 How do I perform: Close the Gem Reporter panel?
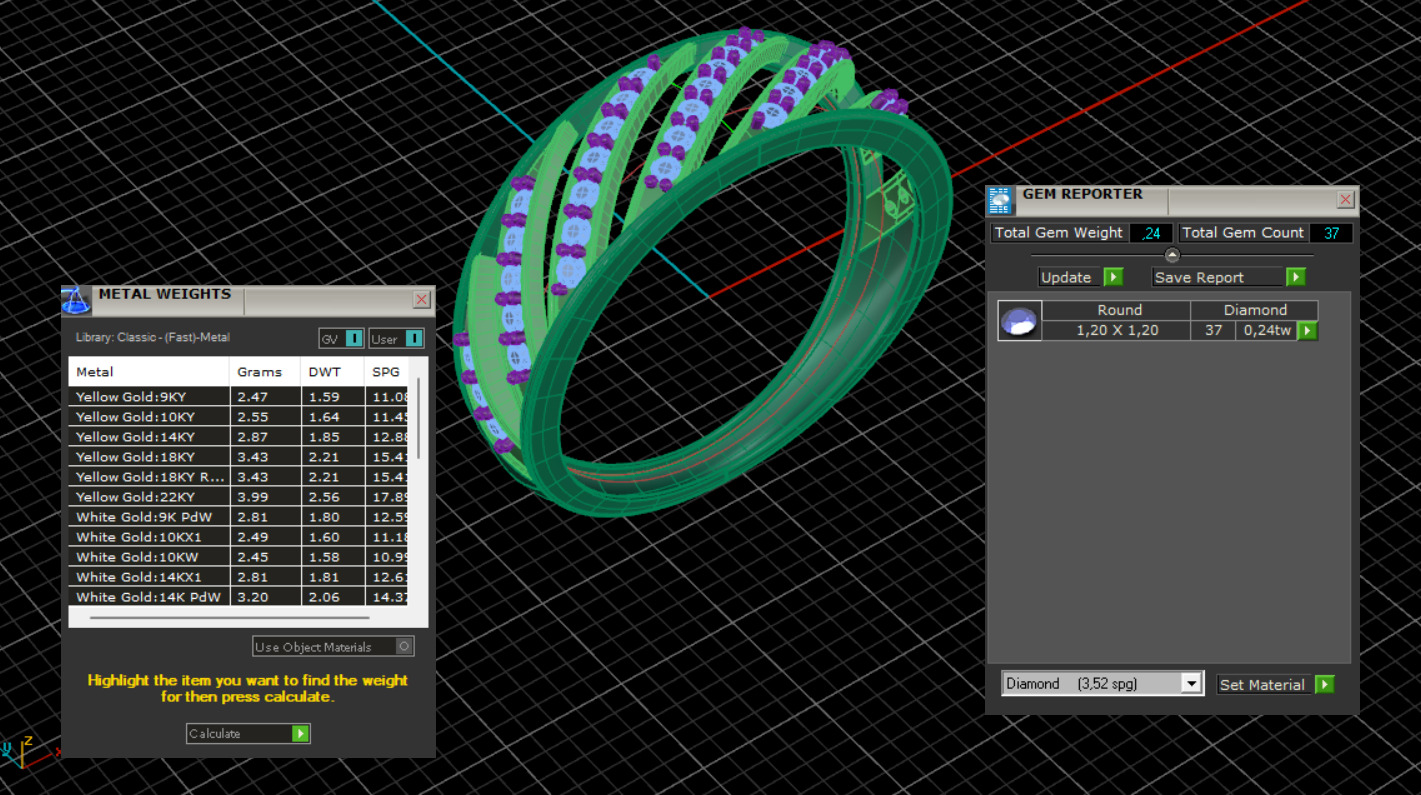tap(1346, 200)
